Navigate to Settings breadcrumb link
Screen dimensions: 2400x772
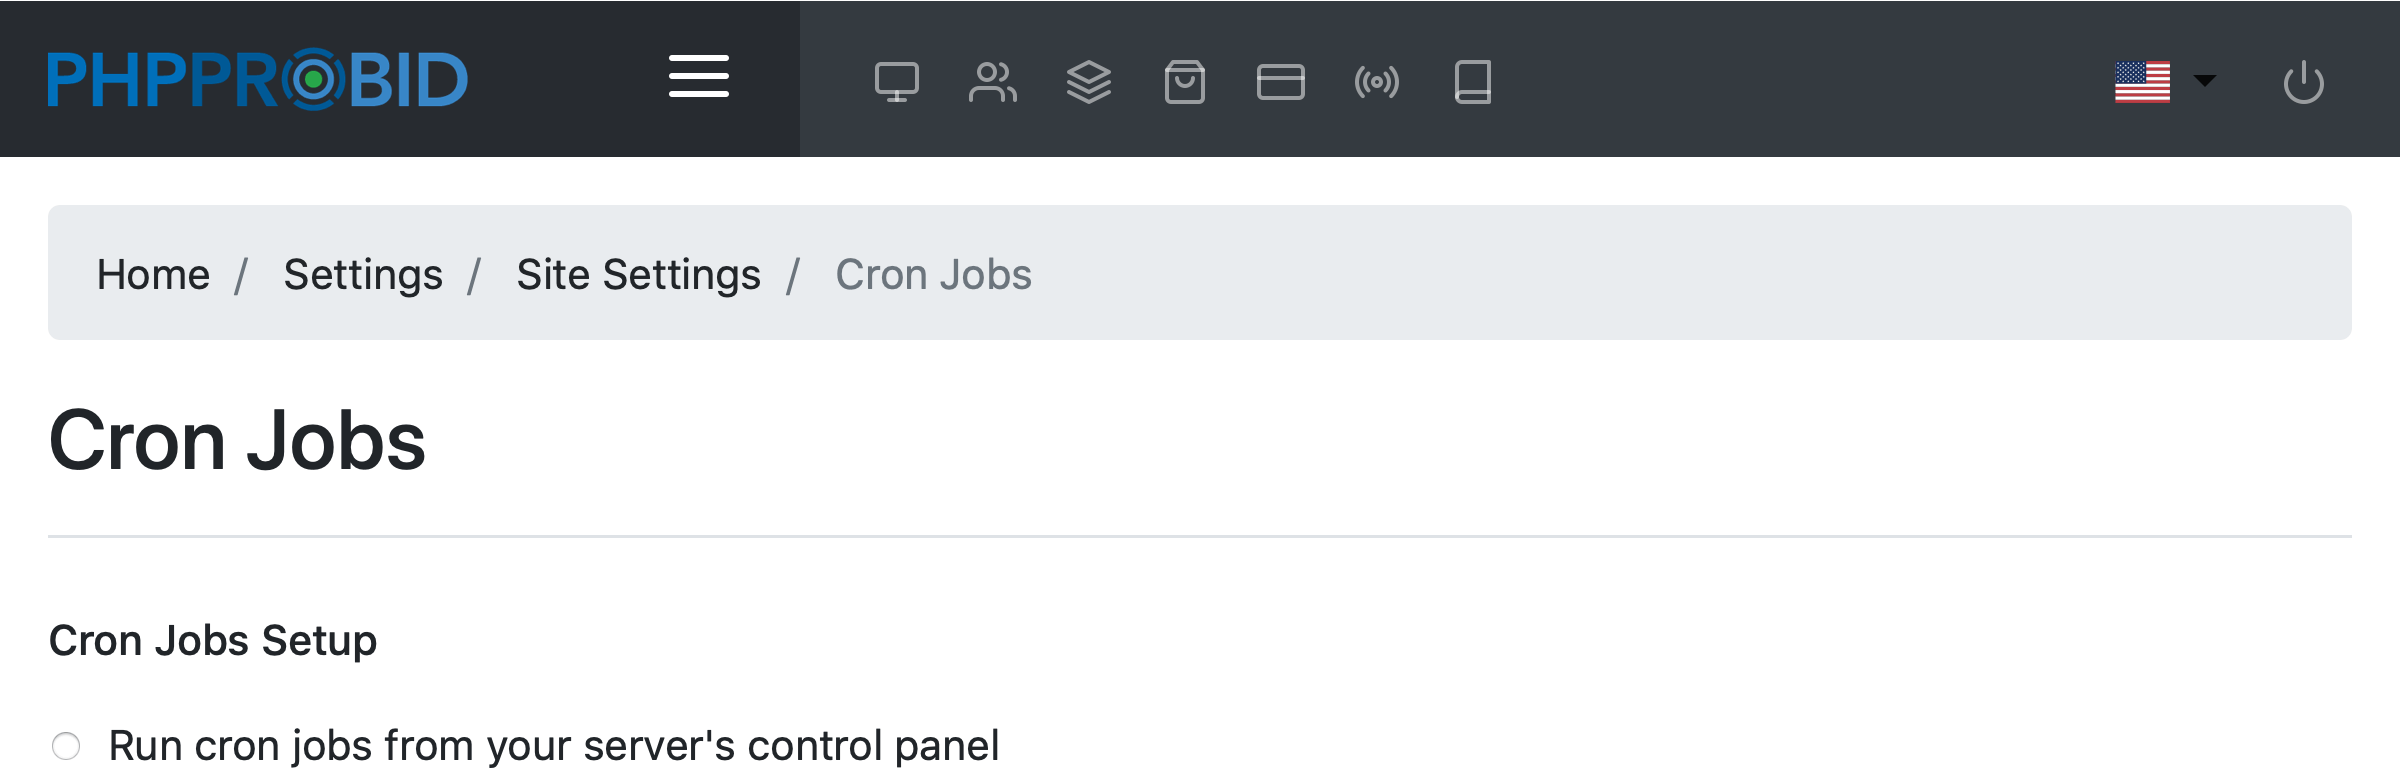(x=363, y=274)
